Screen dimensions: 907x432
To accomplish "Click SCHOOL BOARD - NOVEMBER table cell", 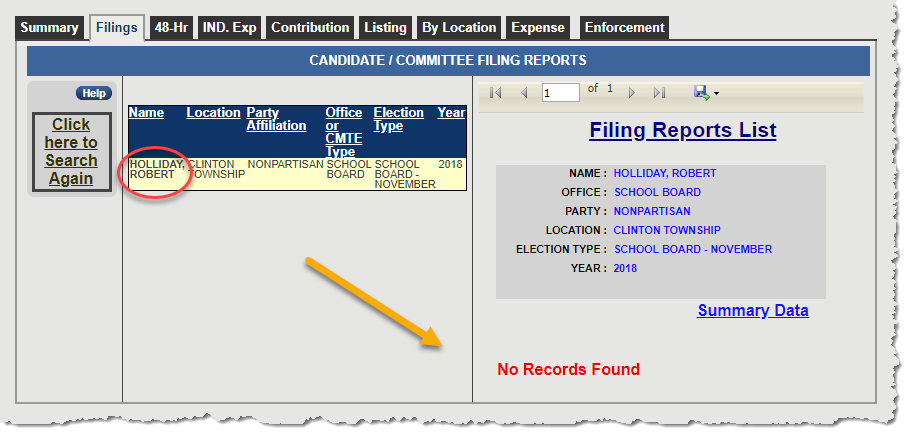I will click(405, 175).
